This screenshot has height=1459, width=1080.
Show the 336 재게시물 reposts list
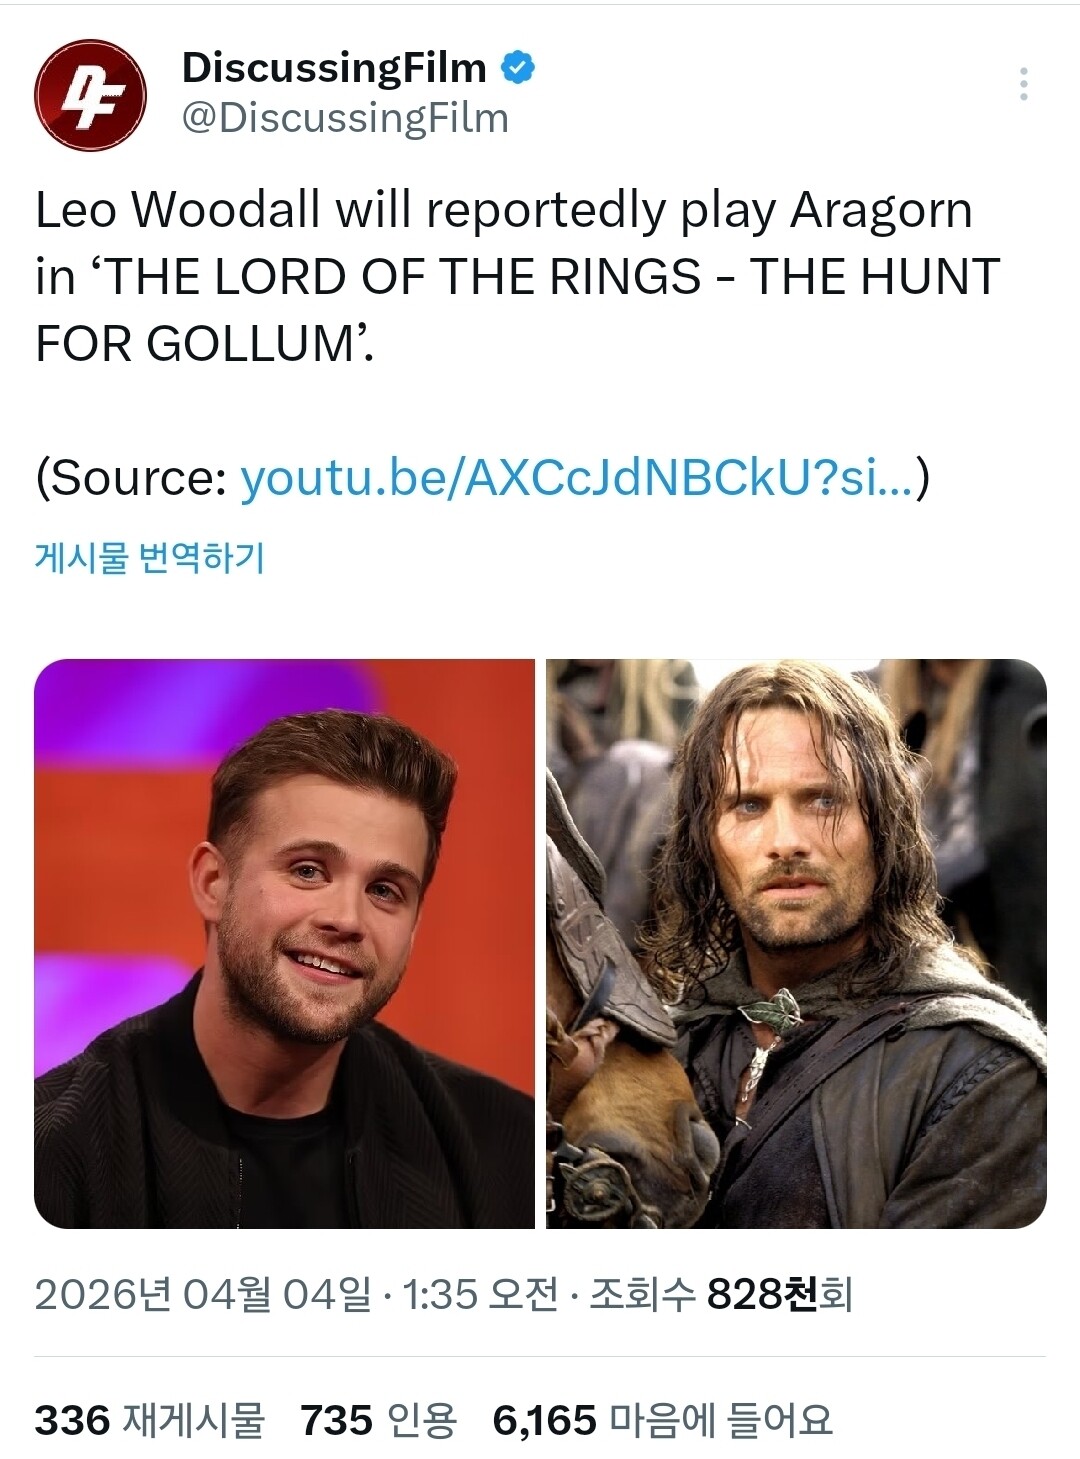pos(150,1420)
